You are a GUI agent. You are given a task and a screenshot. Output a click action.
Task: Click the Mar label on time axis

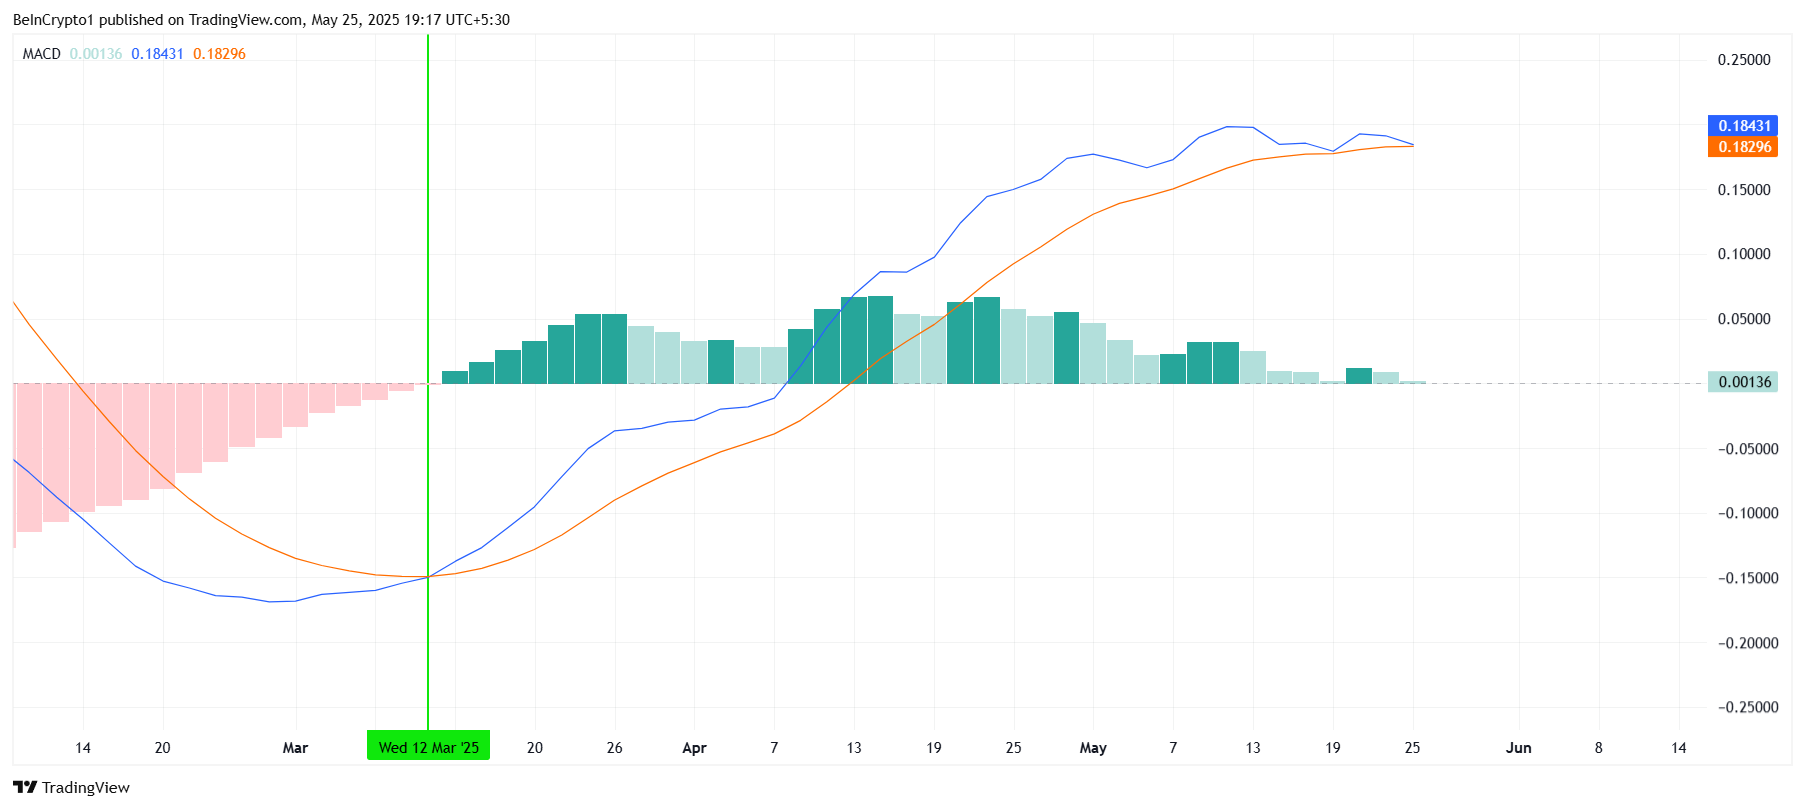pos(295,748)
